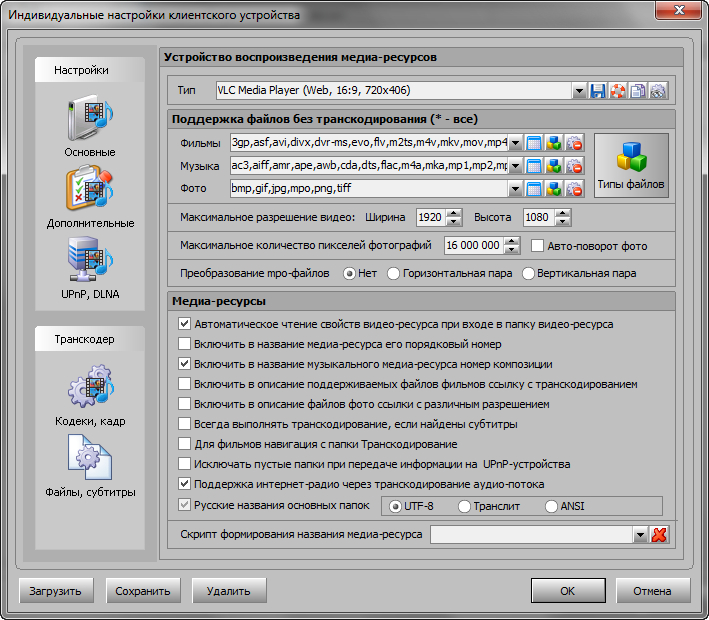Viewport: 709px width, 620px height.
Task: Uncheck Поддержка интернет-радио checkbox
Action: [184, 484]
